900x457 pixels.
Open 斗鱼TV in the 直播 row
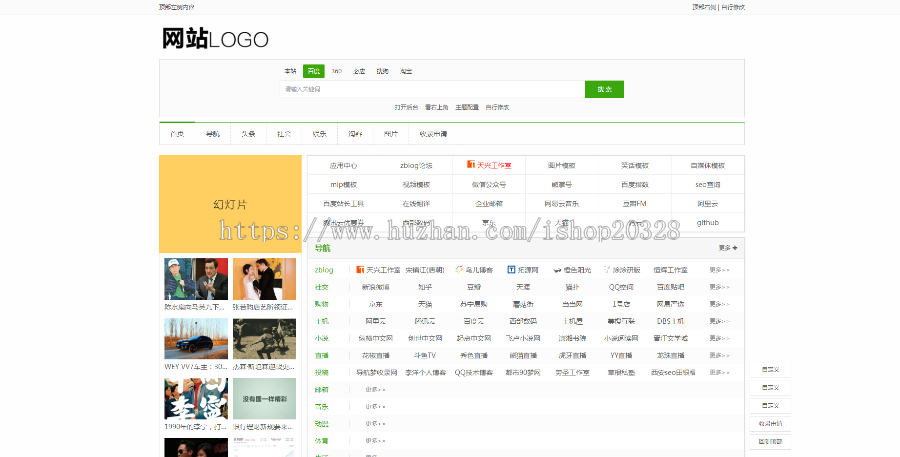[425, 355]
